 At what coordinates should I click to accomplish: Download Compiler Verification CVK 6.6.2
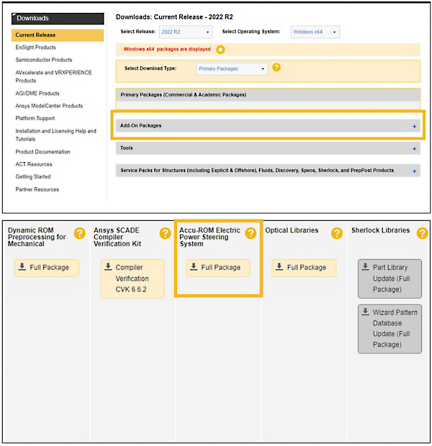pos(133,279)
